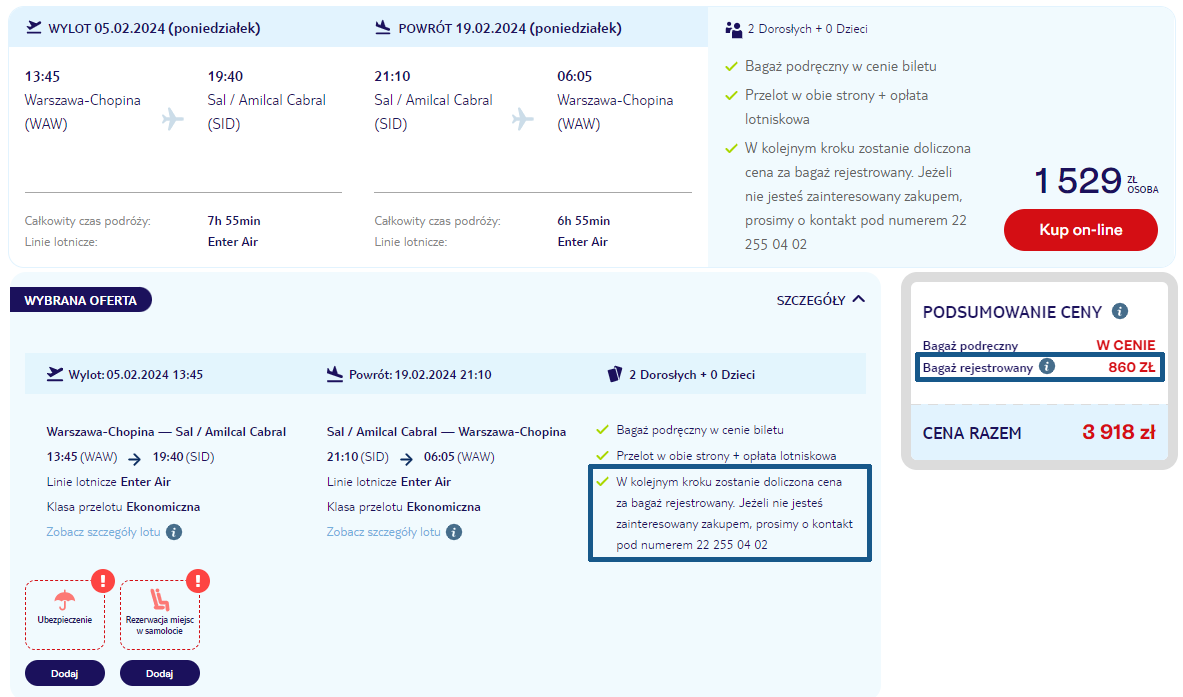Screen dimensions: 1183x697
Task: Click Dodaj button under Rezerwacja miejsc
Action: click(x=160, y=673)
